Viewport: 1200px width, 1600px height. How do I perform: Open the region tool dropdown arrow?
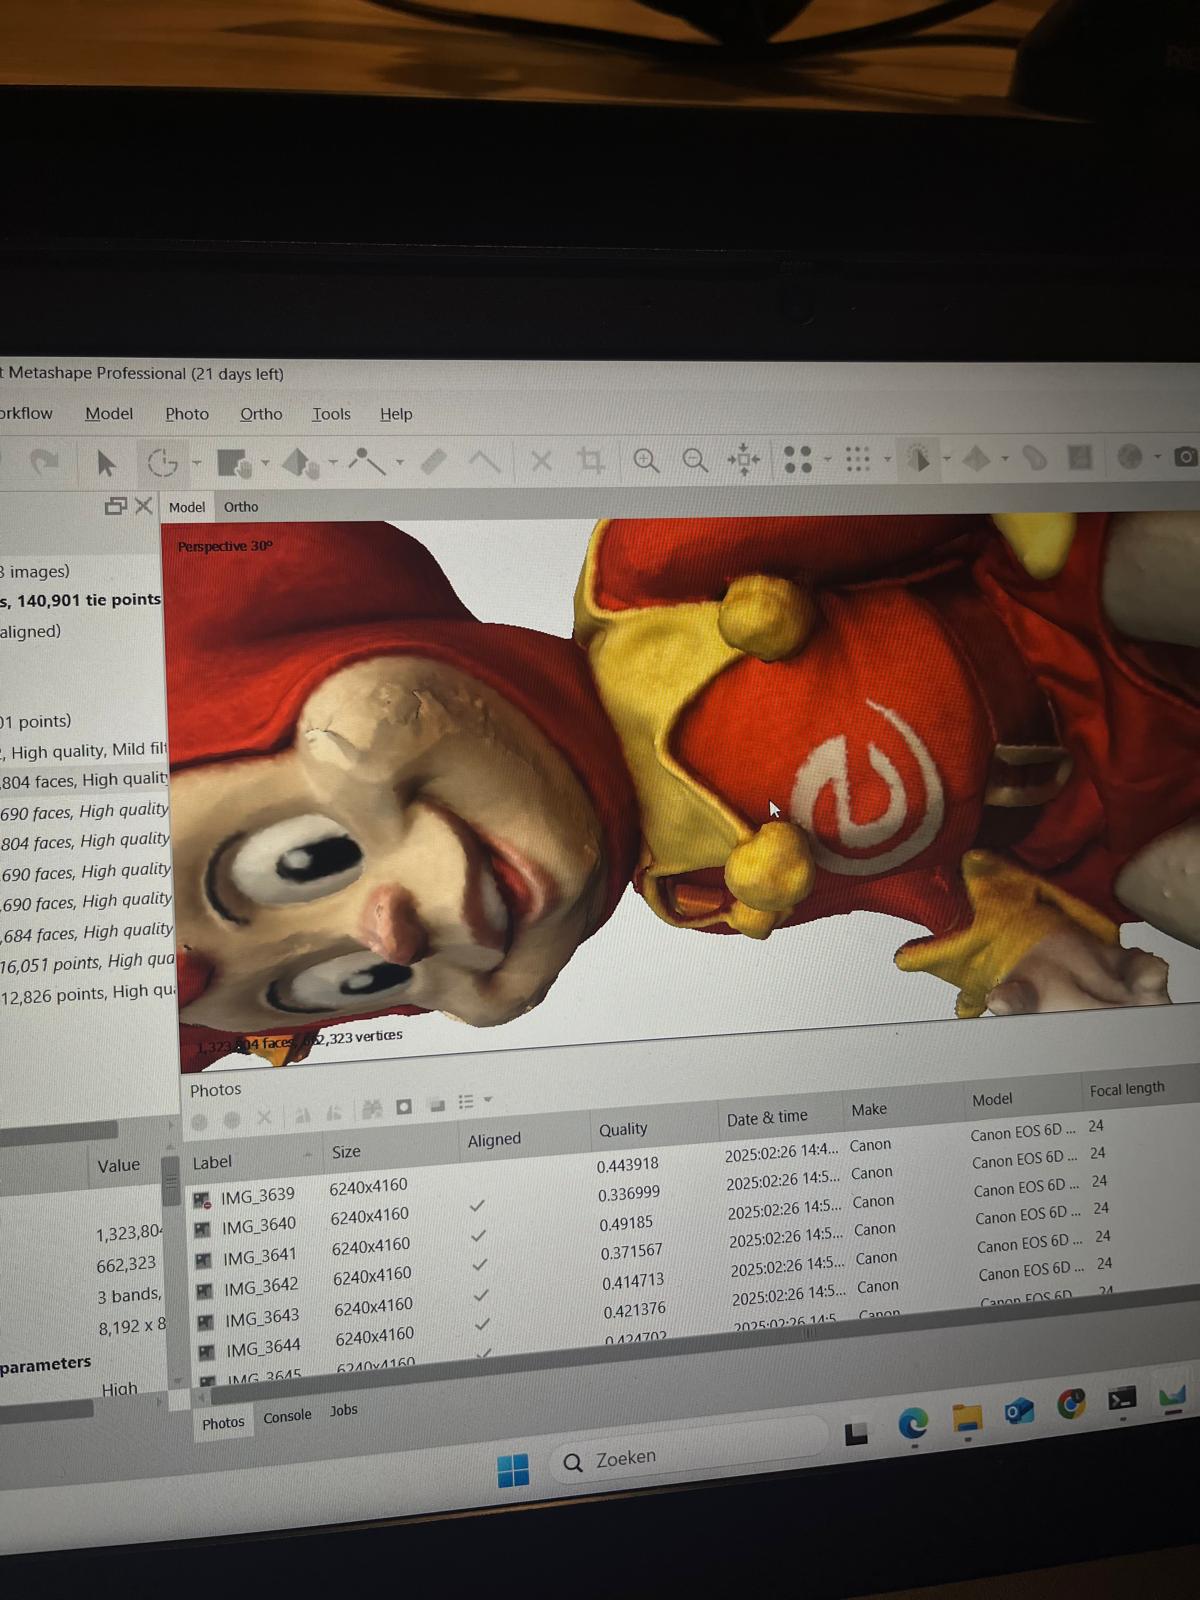point(265,463)
